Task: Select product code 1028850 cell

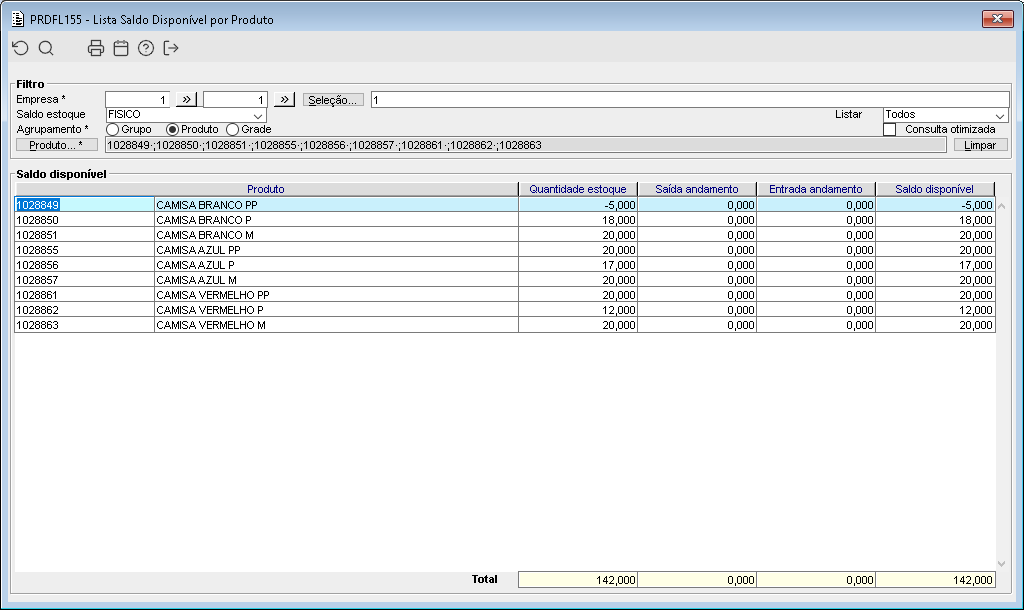Action: pyautogui.click(x=84, y=220)
